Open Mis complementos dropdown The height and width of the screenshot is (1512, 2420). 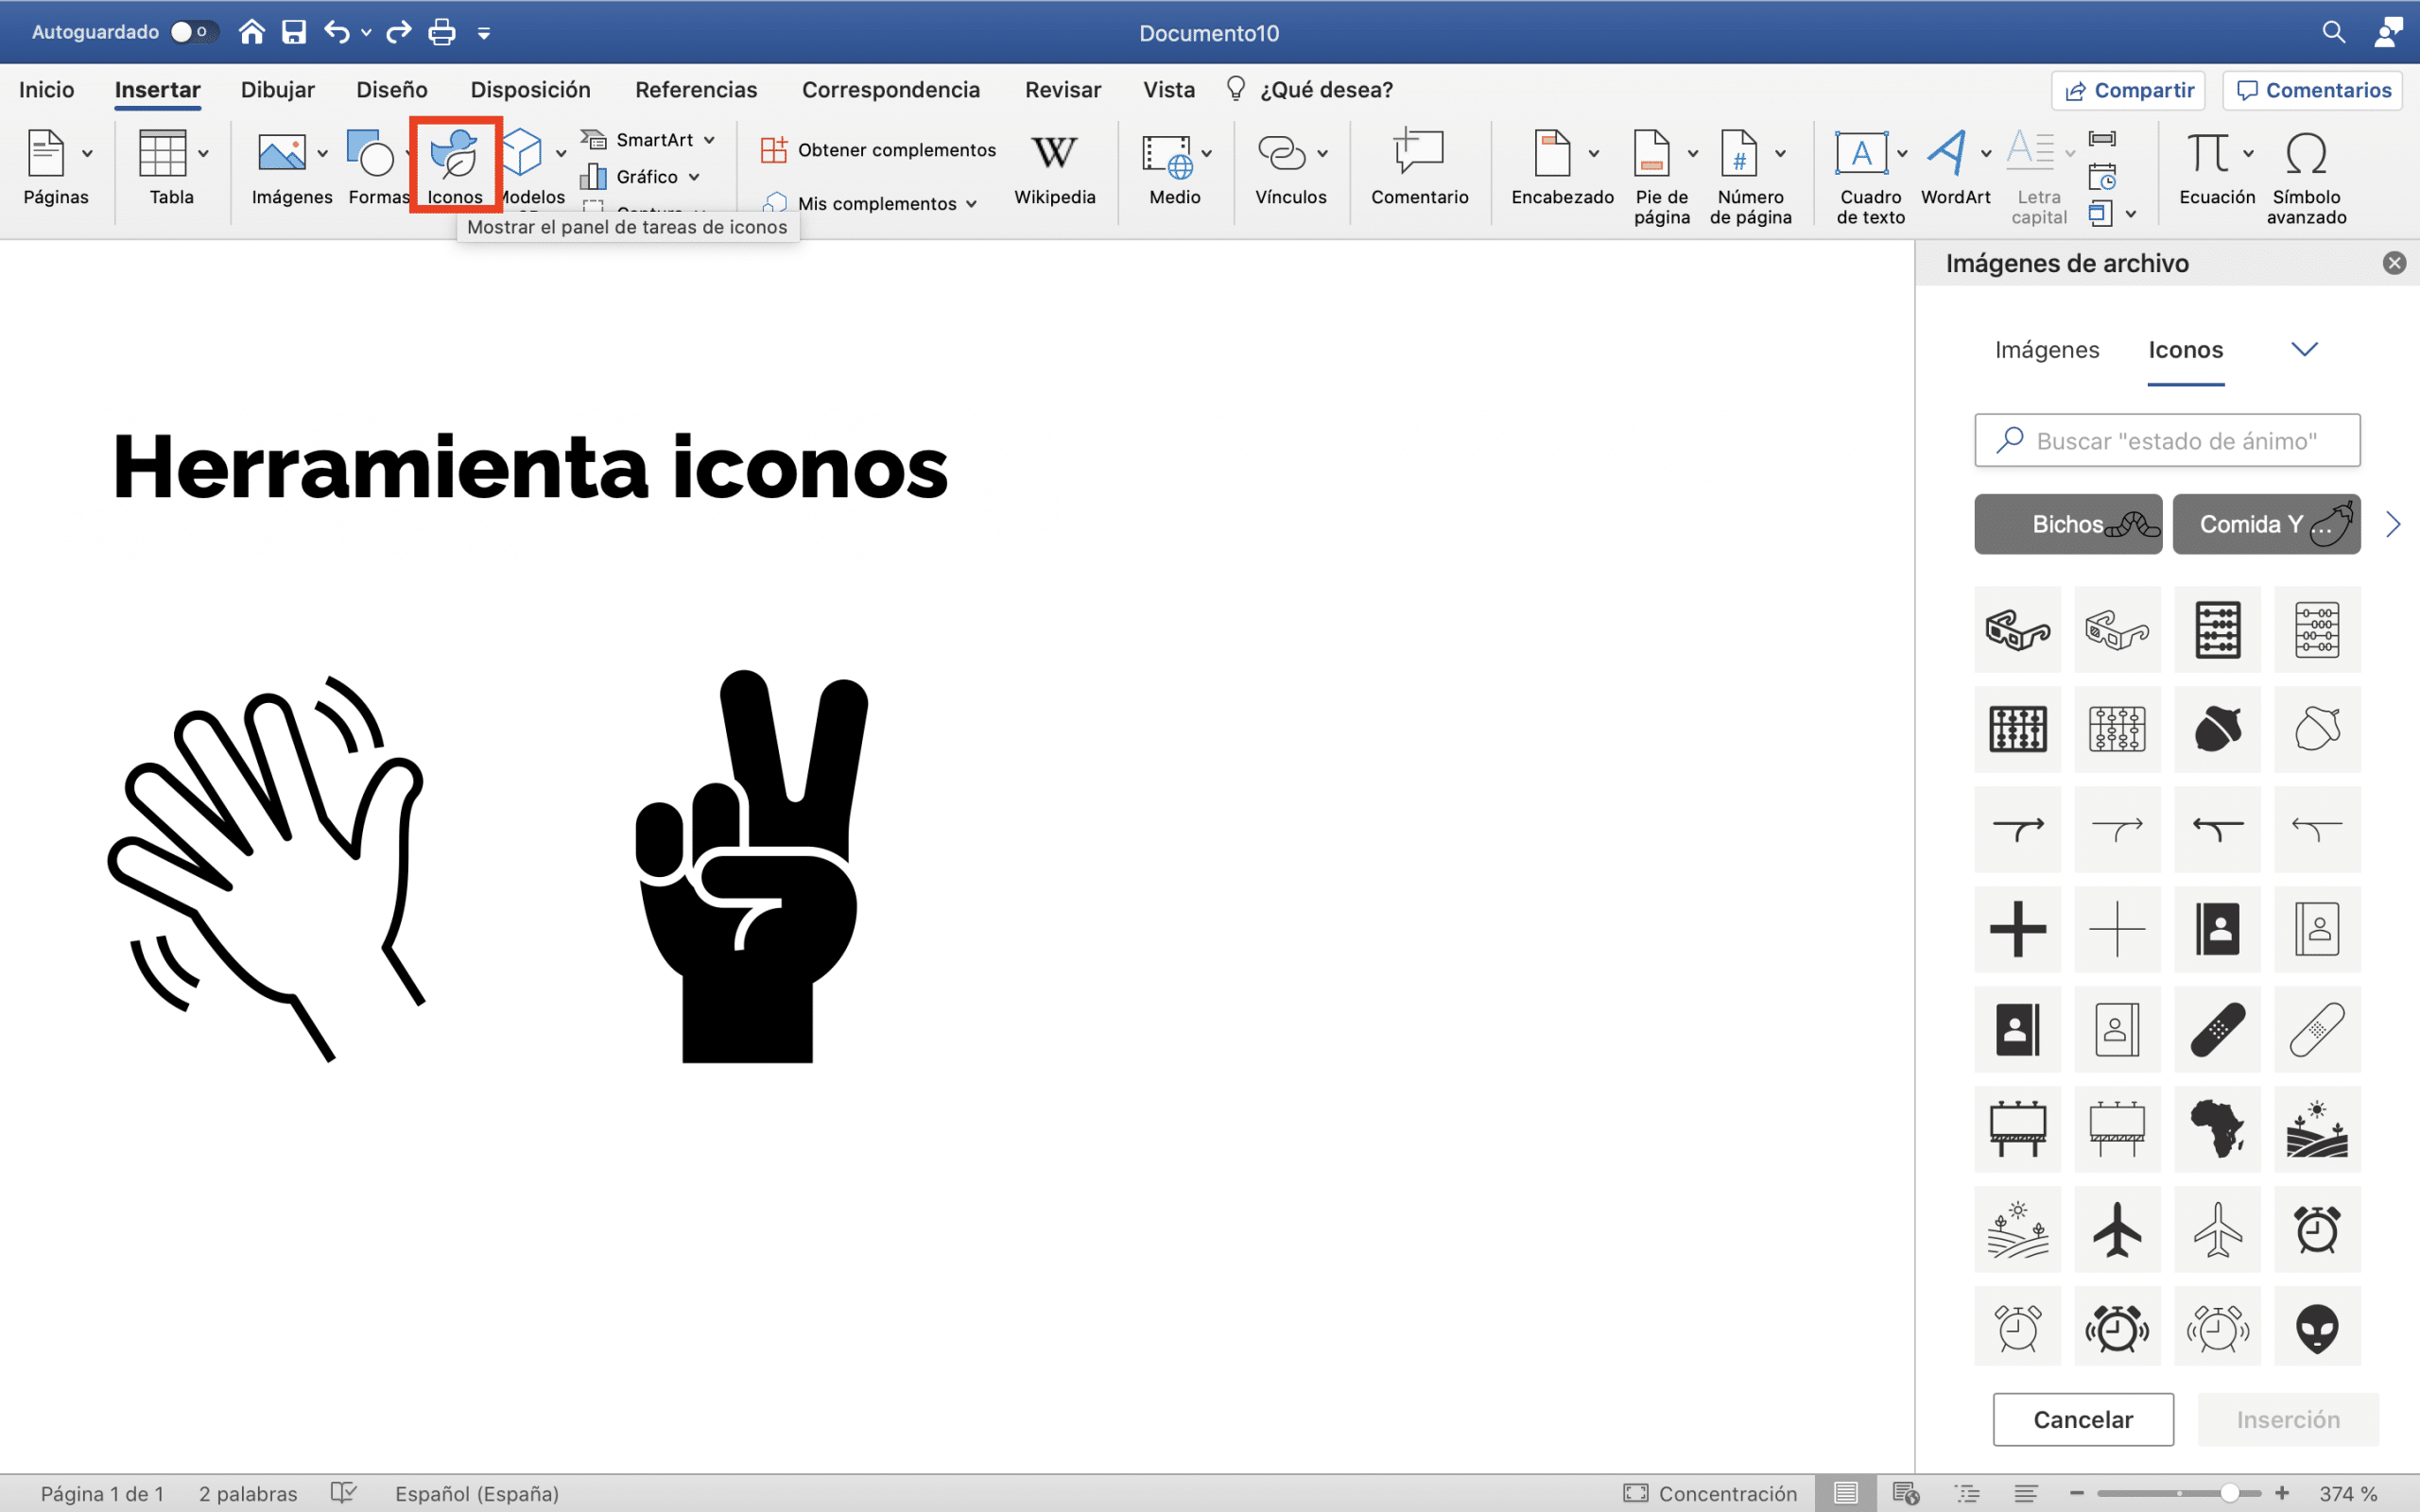tap(971, 204)
